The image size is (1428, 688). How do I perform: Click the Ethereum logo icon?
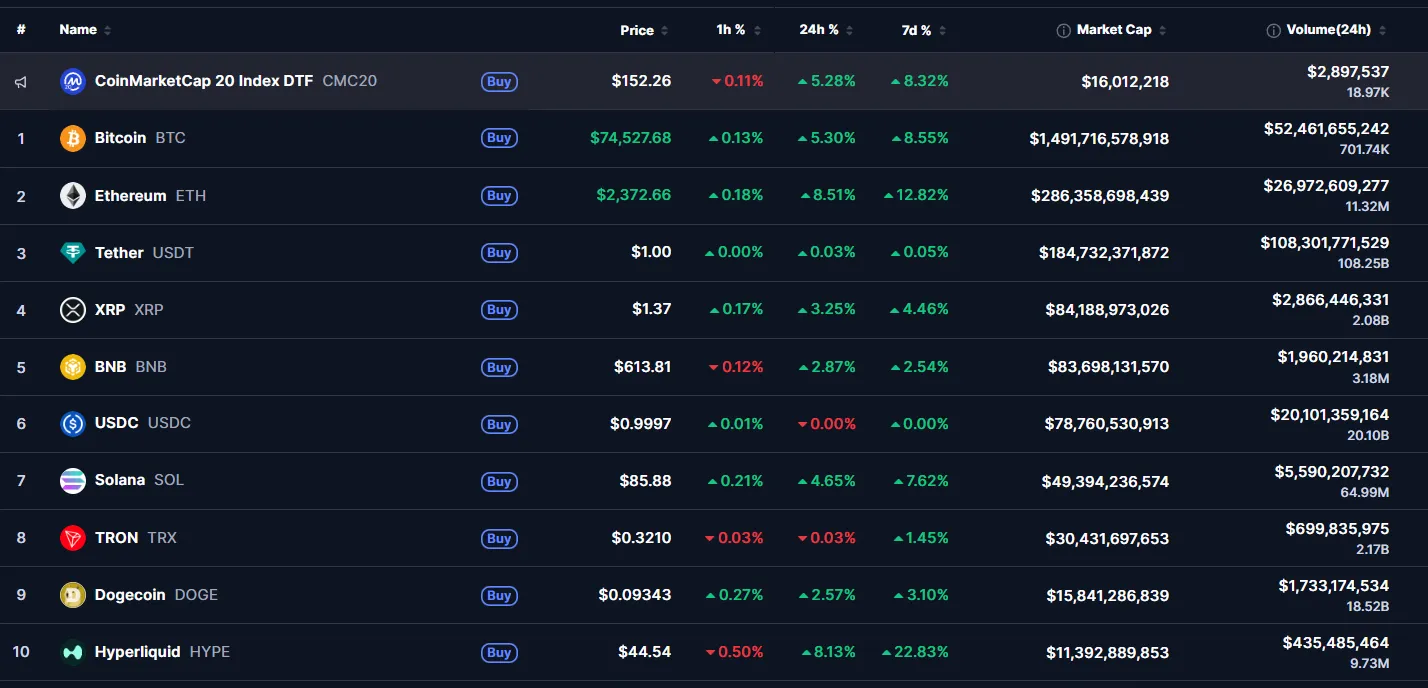[x=73, y=195]
